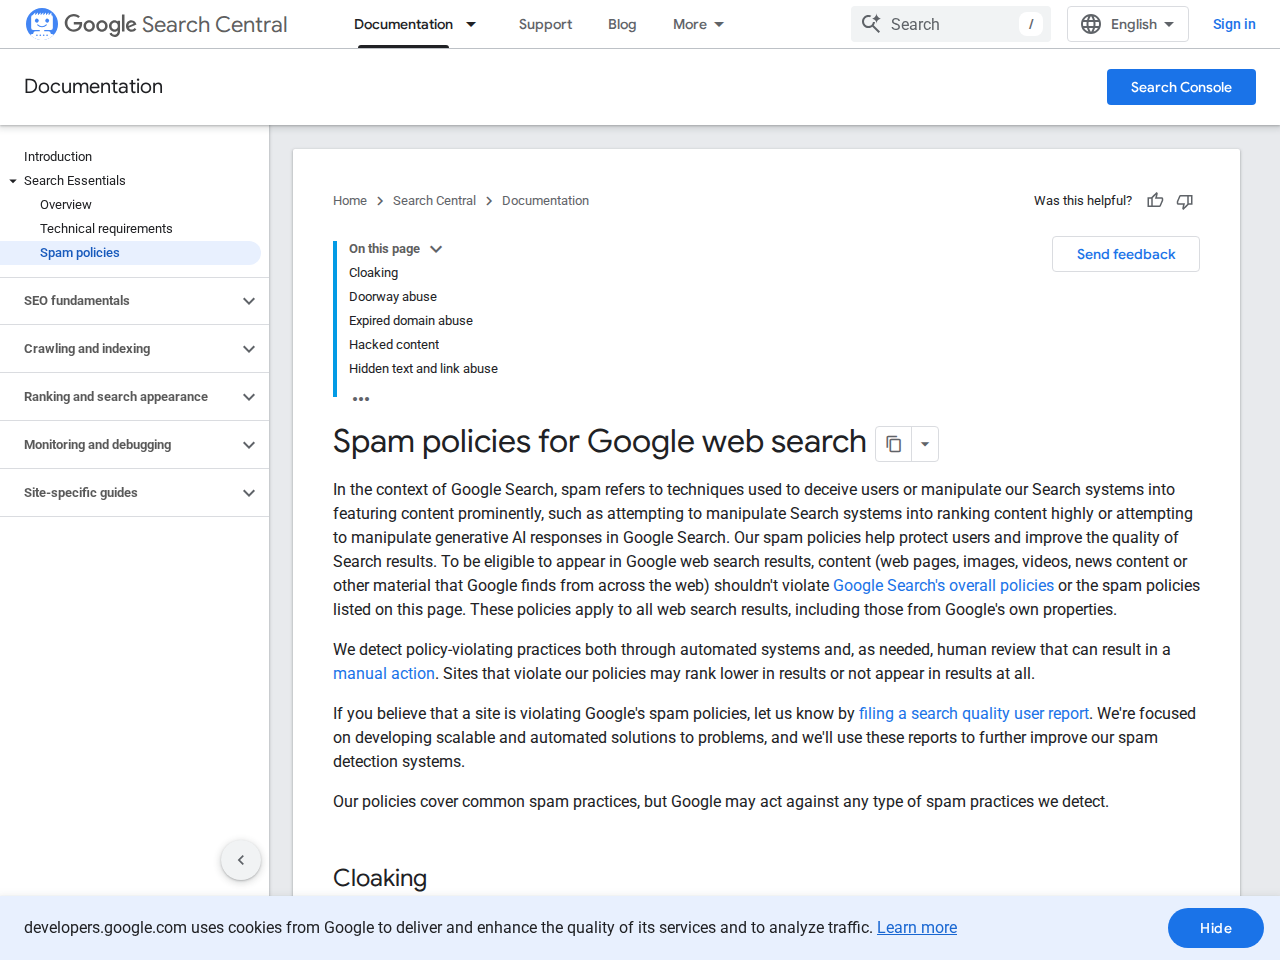Open Google Search's overall policies link
Screen dimensions: 1280x960
pos(943,586)
